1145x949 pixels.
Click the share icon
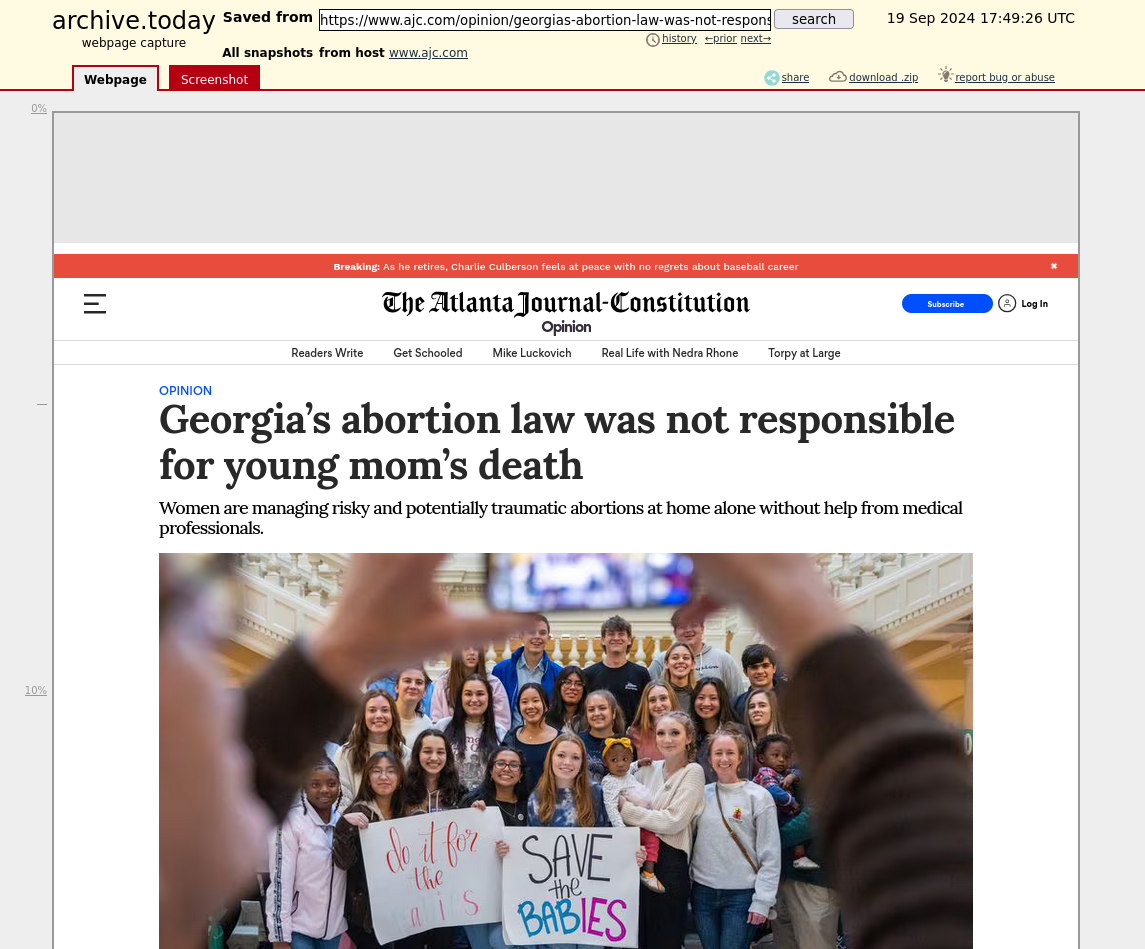click(771, 77)
